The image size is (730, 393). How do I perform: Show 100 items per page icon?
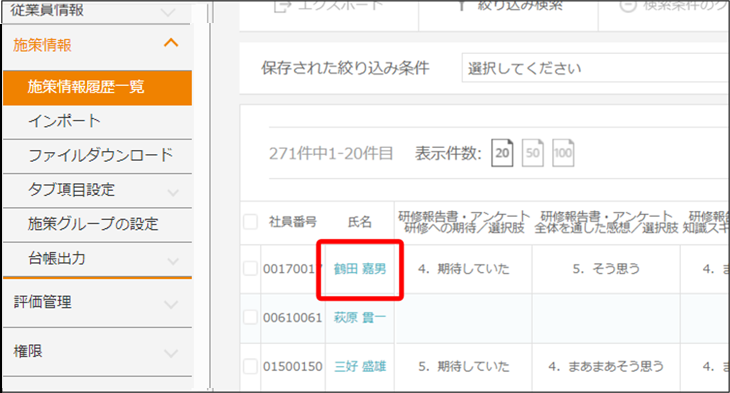coord(563,153)
